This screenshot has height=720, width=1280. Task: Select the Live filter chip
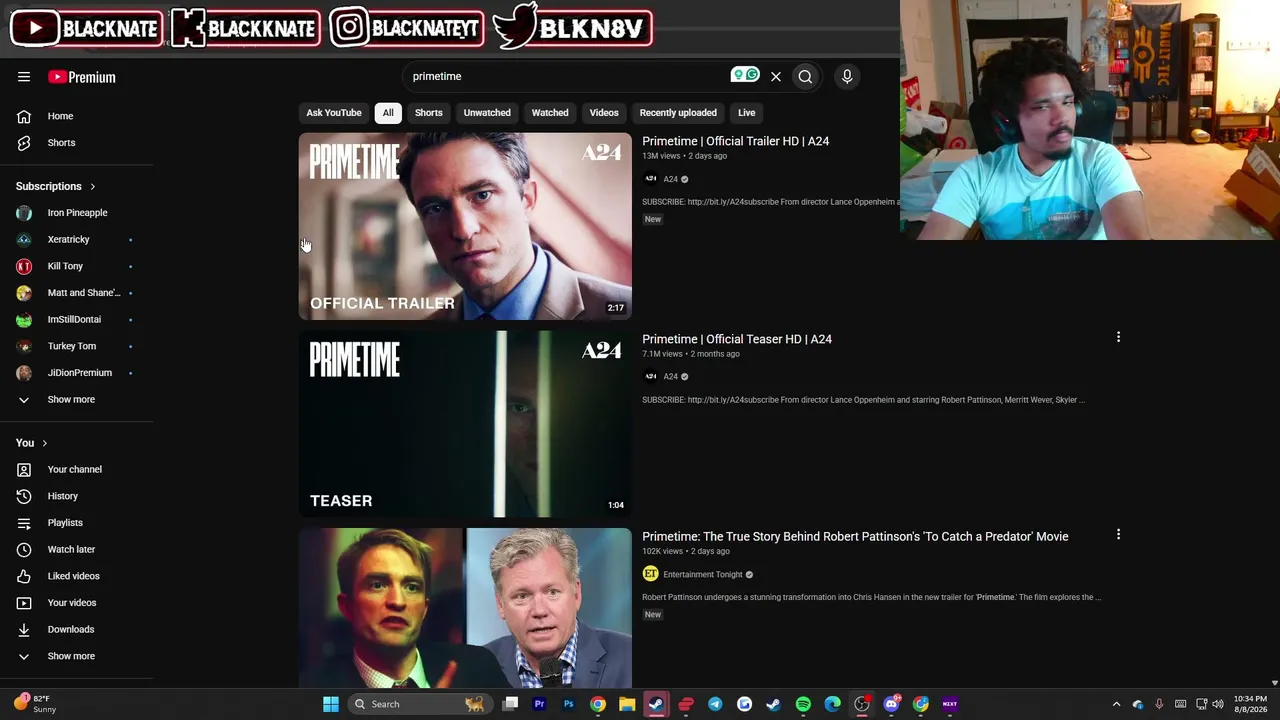pyautogui.click(x=747, y=113)
